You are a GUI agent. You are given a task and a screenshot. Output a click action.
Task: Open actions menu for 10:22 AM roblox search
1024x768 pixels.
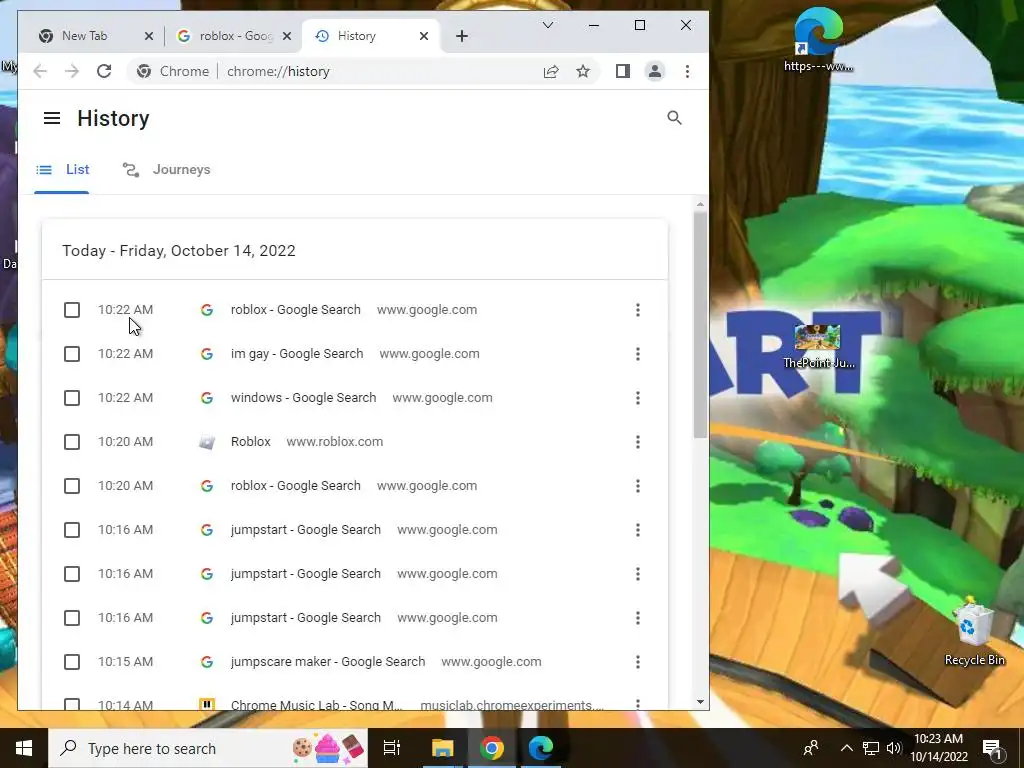tap(638, 310)
